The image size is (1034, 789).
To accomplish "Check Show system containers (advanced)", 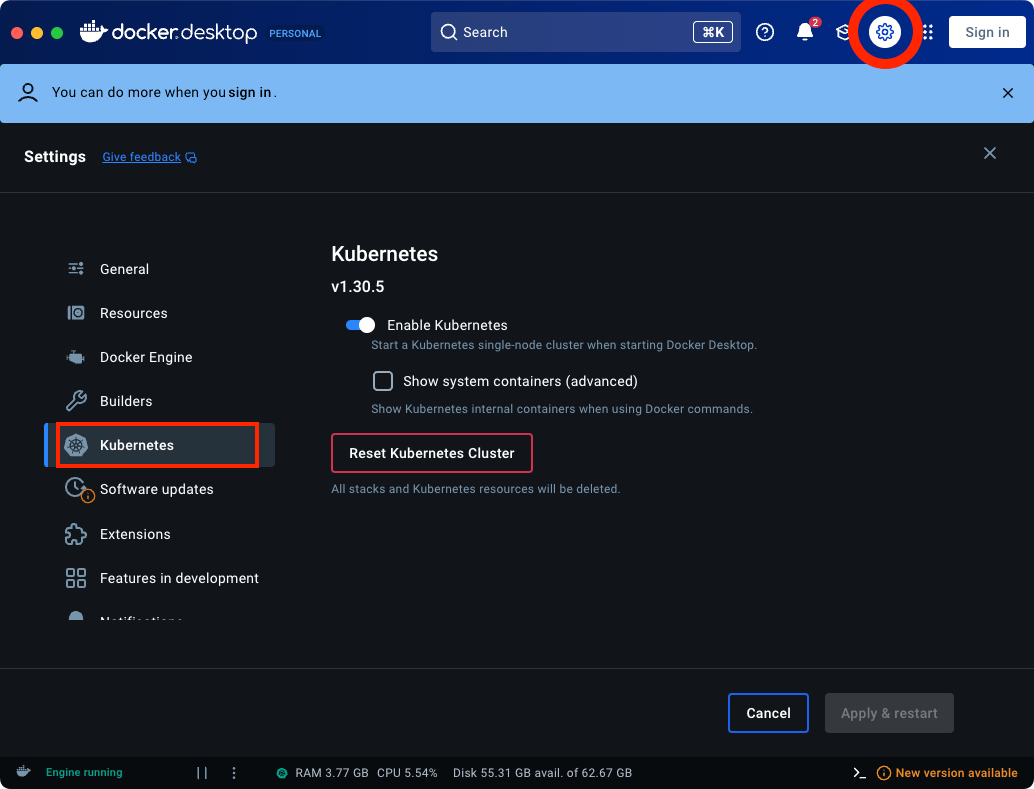I will tap(382, 381).
